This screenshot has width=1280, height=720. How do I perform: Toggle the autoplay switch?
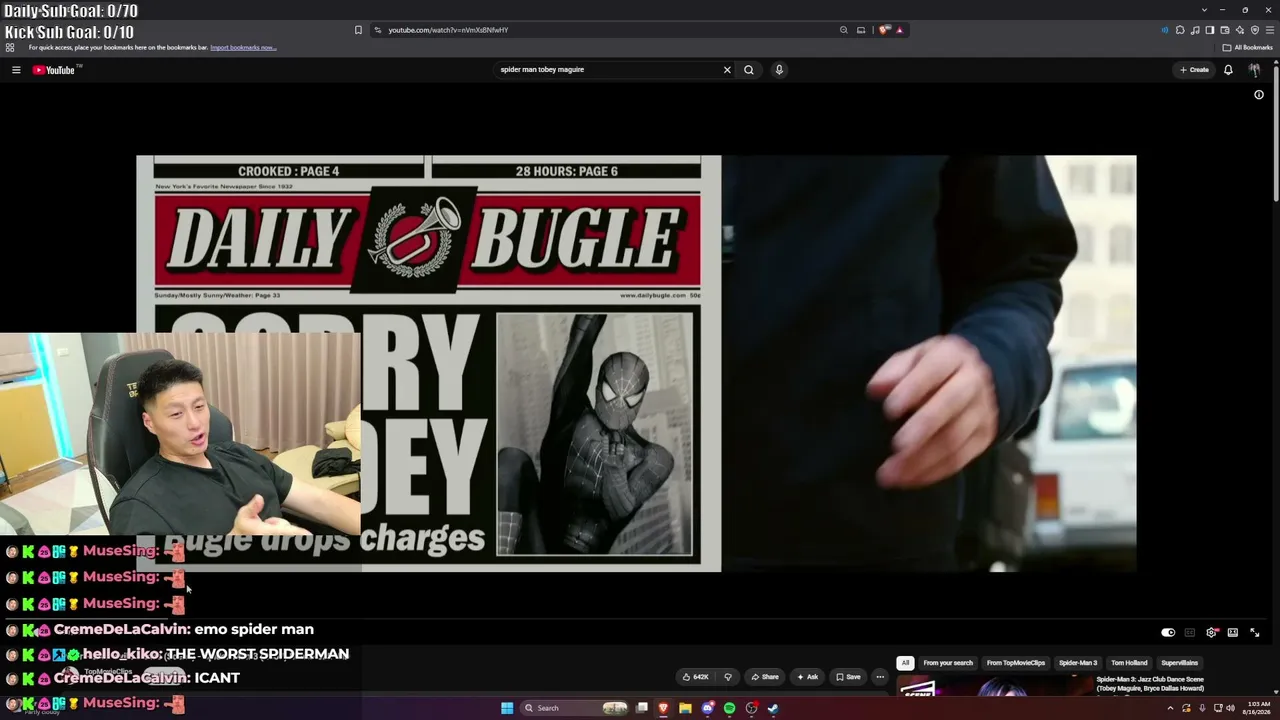click(x=1168, y=633)
